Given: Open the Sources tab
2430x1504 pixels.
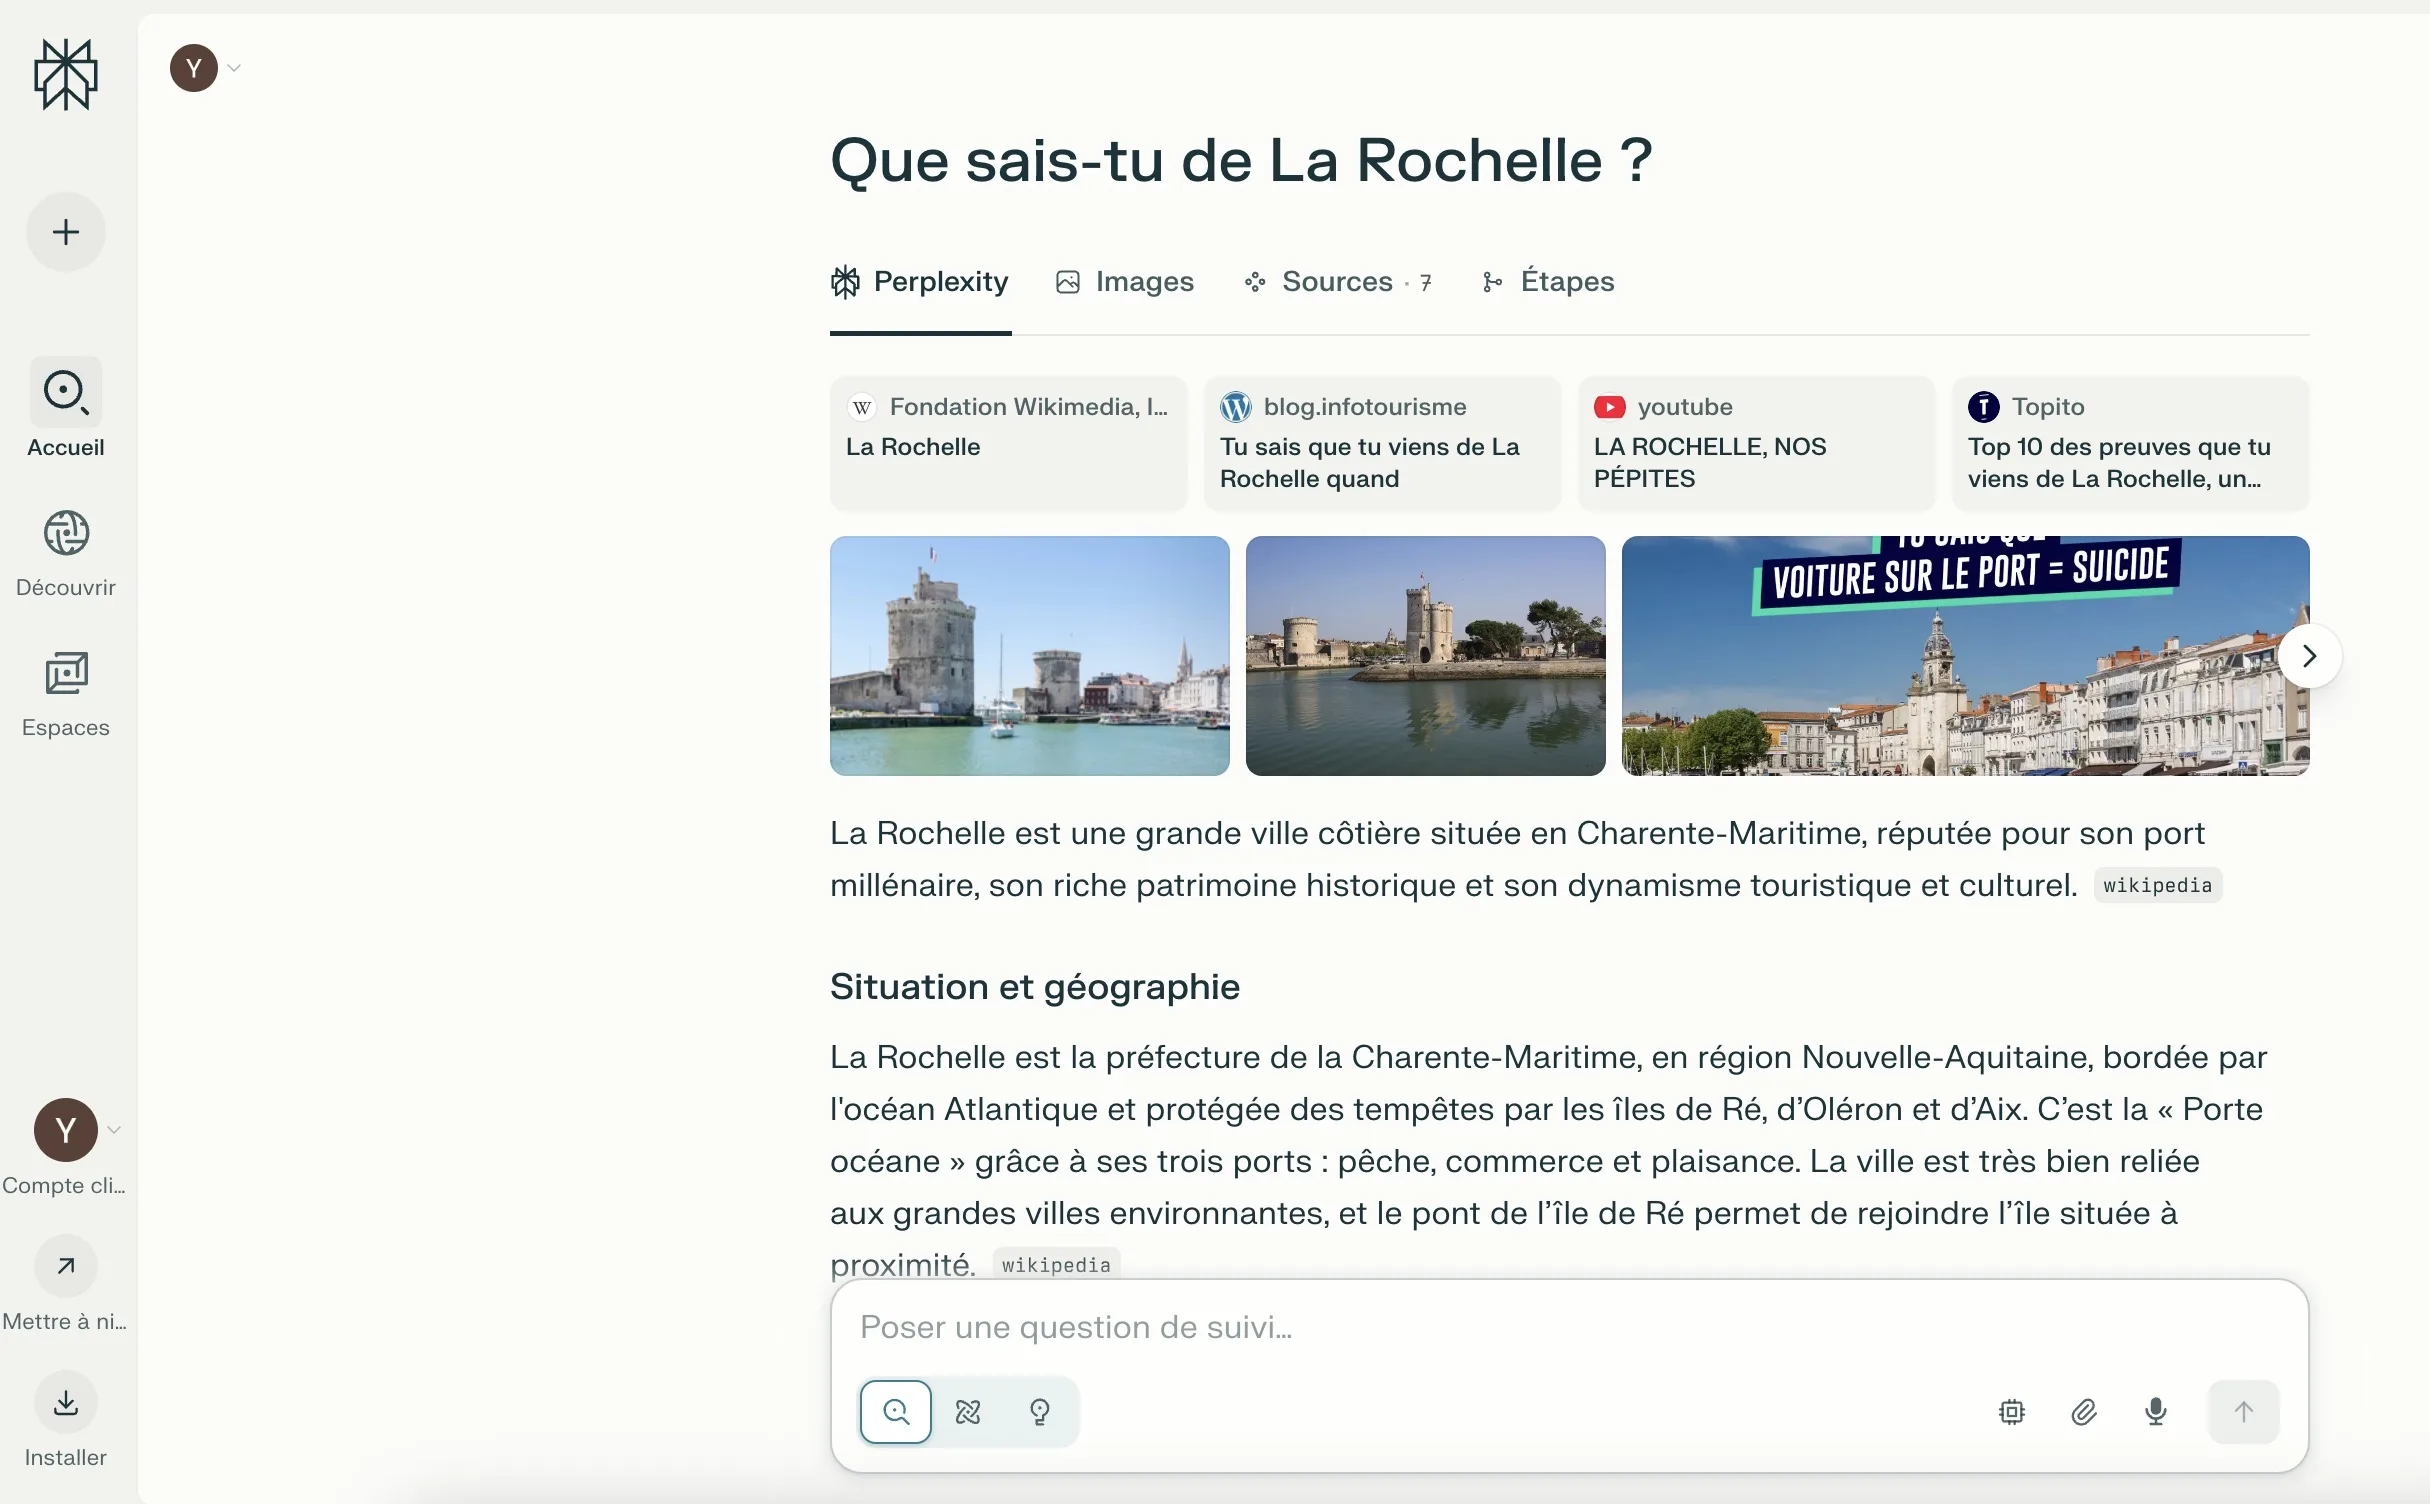Looking at the screenshot, I should (x=1338, y=282).
